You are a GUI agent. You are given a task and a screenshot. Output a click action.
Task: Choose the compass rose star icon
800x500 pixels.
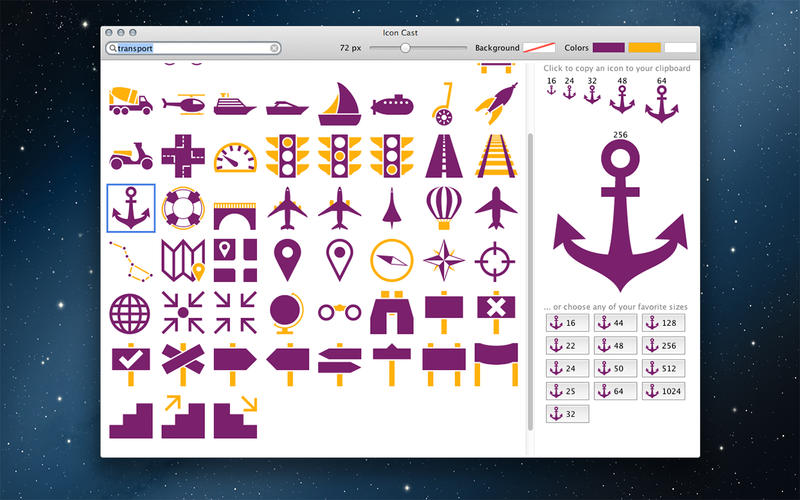pyautogui.click(x=444, y=260)
